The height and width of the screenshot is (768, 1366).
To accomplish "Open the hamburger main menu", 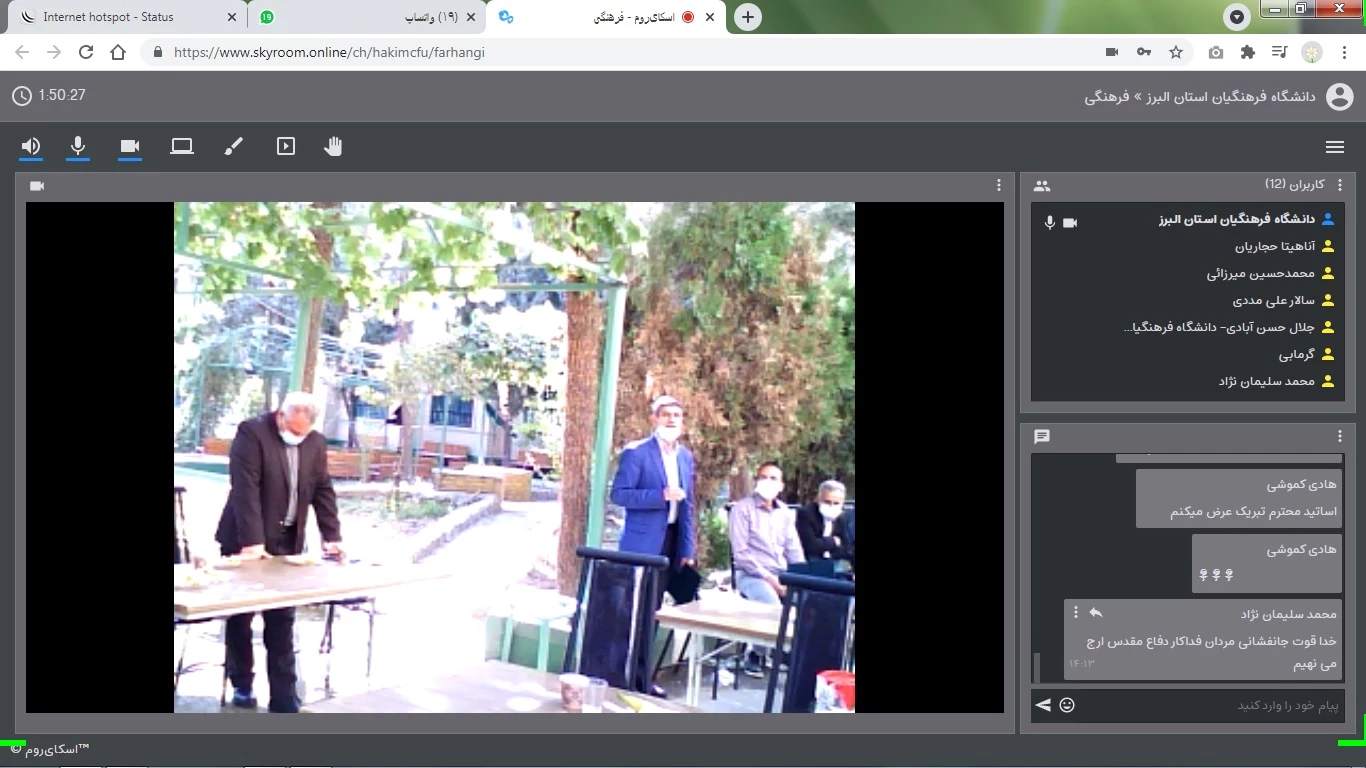I will 1334,147.
